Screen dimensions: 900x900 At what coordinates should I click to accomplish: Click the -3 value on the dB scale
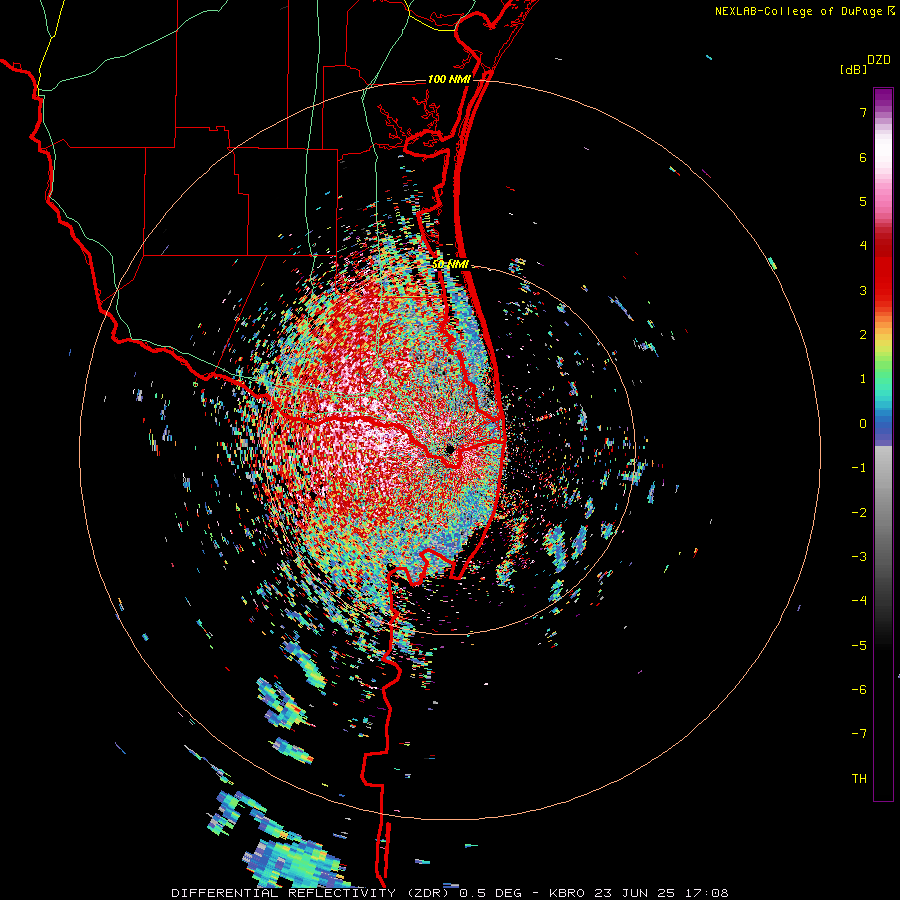[x=859, y=557]
